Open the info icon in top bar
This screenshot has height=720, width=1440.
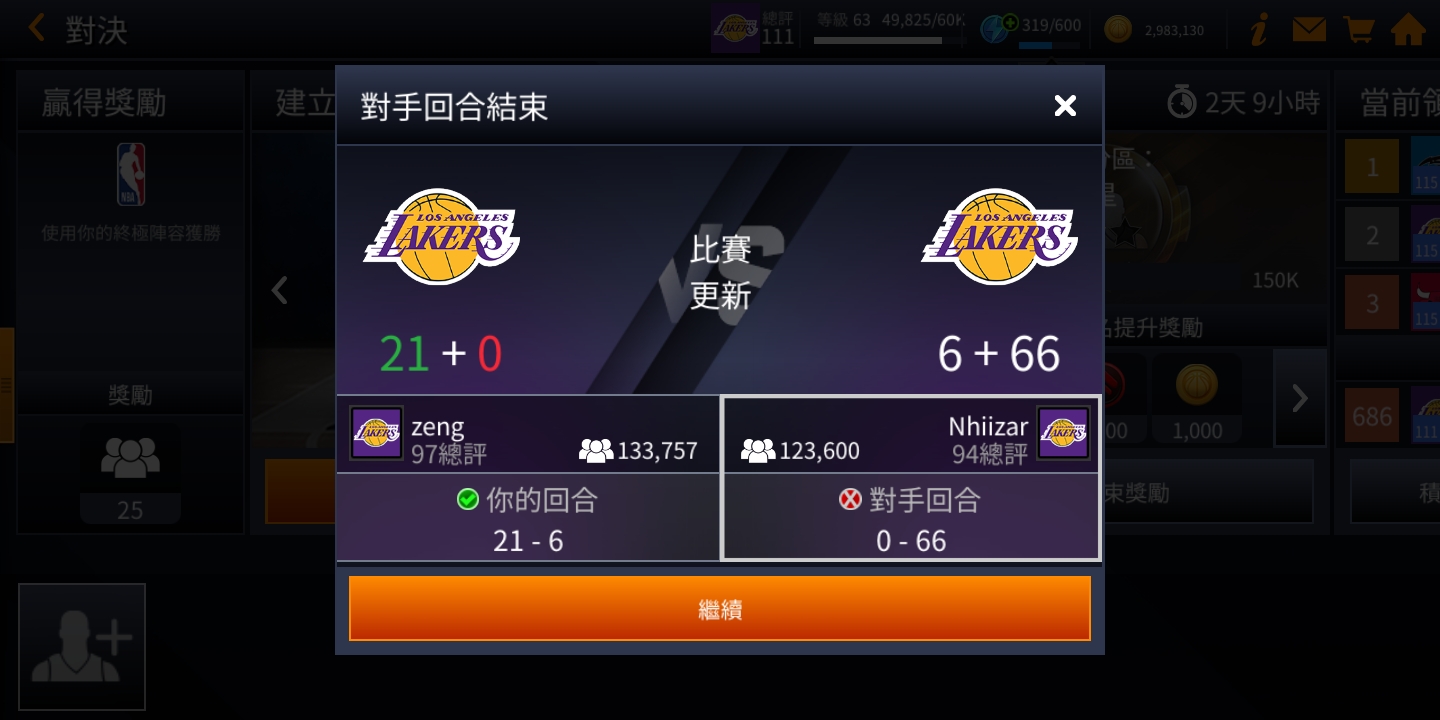[1259, 30]
